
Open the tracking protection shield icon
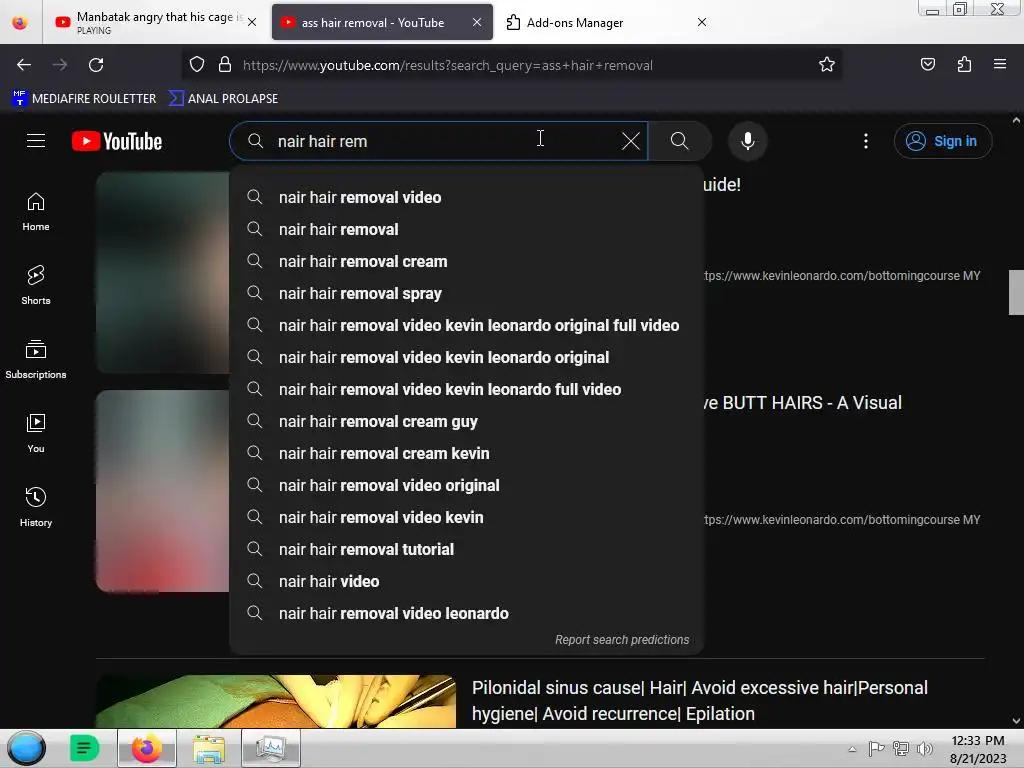(x=197, y=64)
